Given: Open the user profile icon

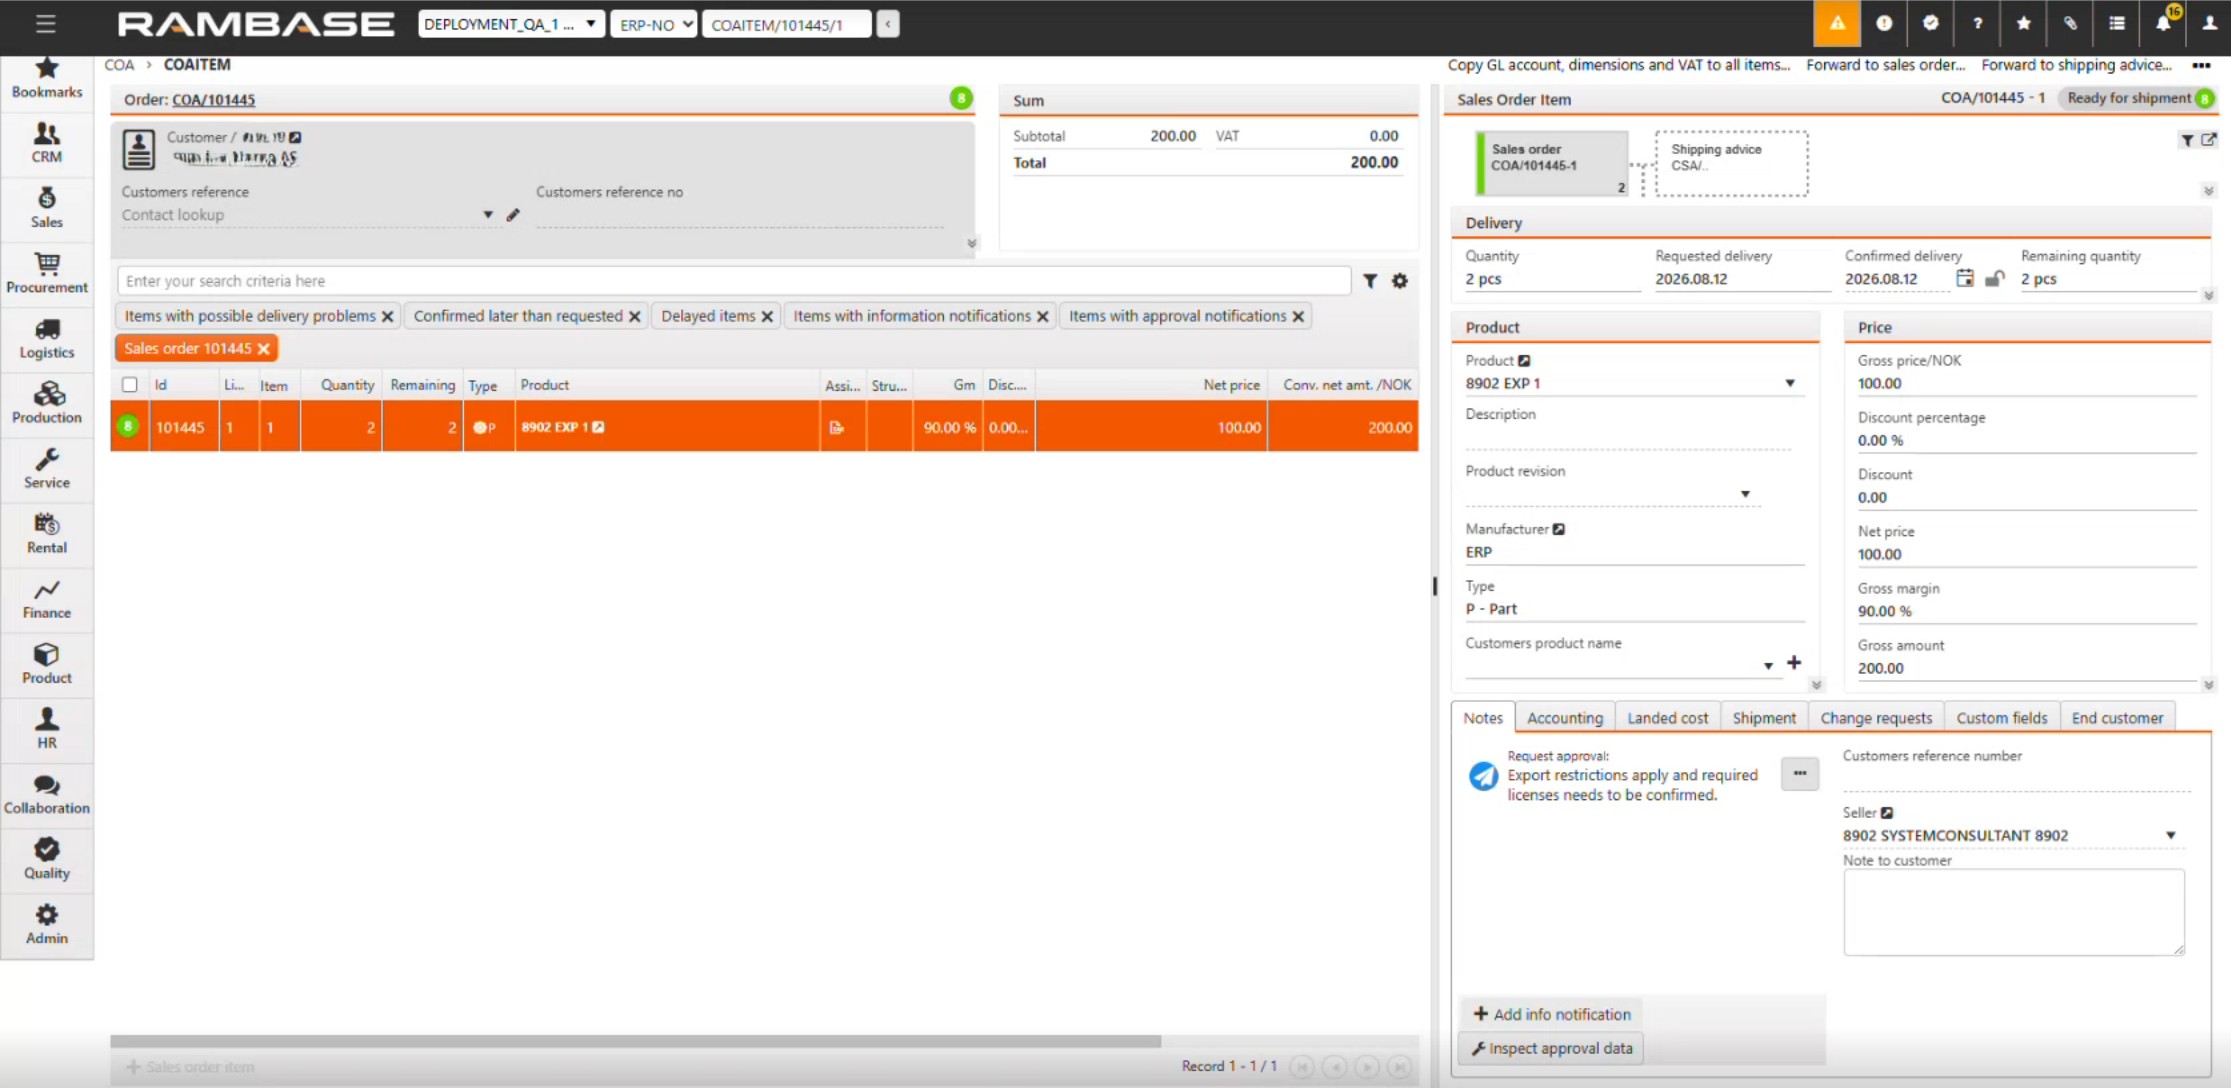Looking at the screenshot, I should coord(2210,23).
